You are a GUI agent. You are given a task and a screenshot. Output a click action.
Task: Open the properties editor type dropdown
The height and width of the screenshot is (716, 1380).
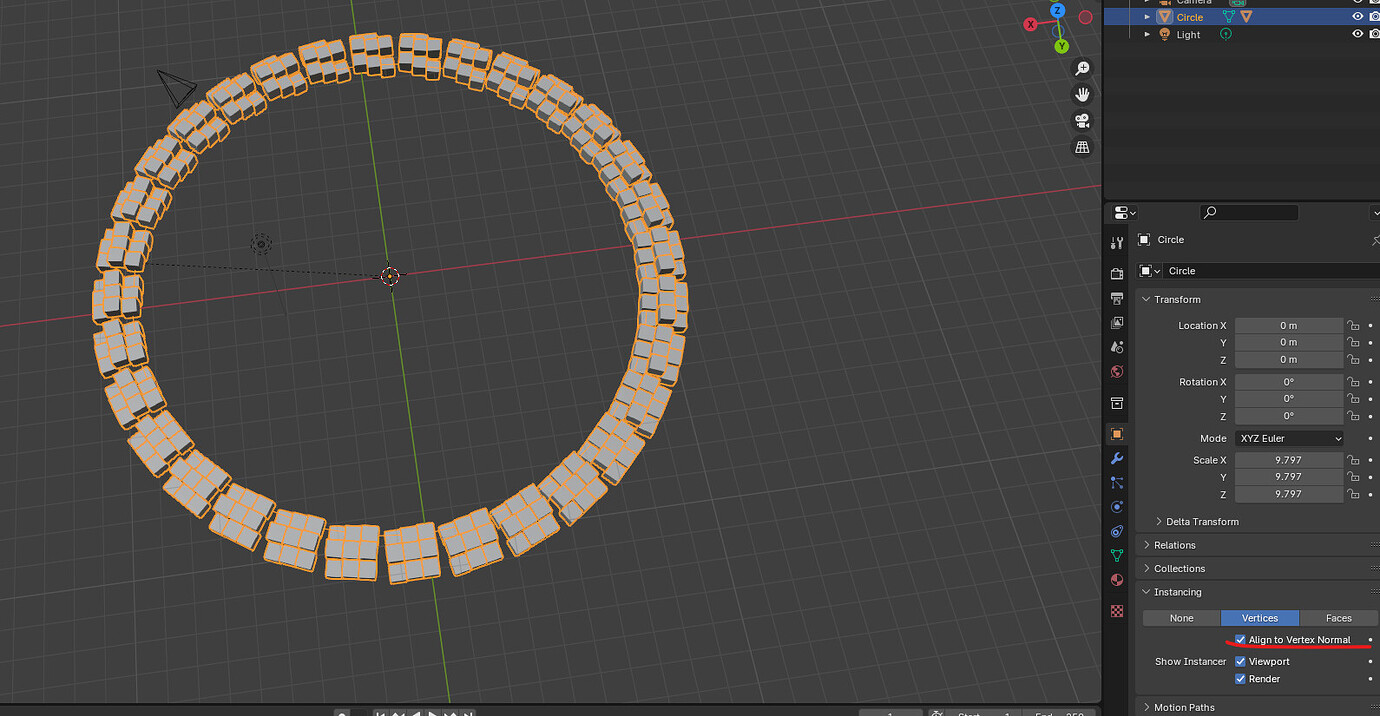pyautogui.click(x=1125, y=213)
